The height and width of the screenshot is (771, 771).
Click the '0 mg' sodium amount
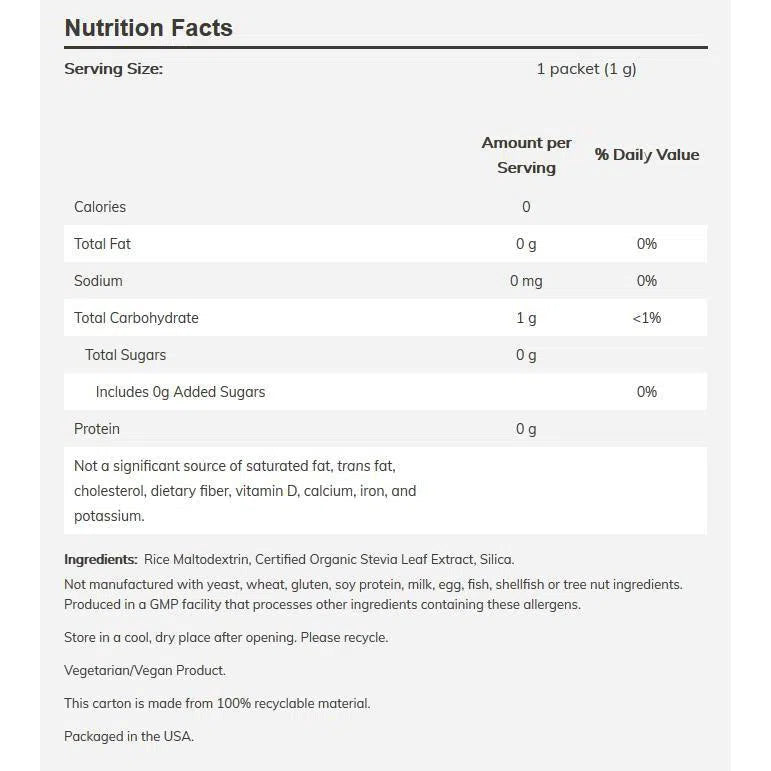coord(526,281)
